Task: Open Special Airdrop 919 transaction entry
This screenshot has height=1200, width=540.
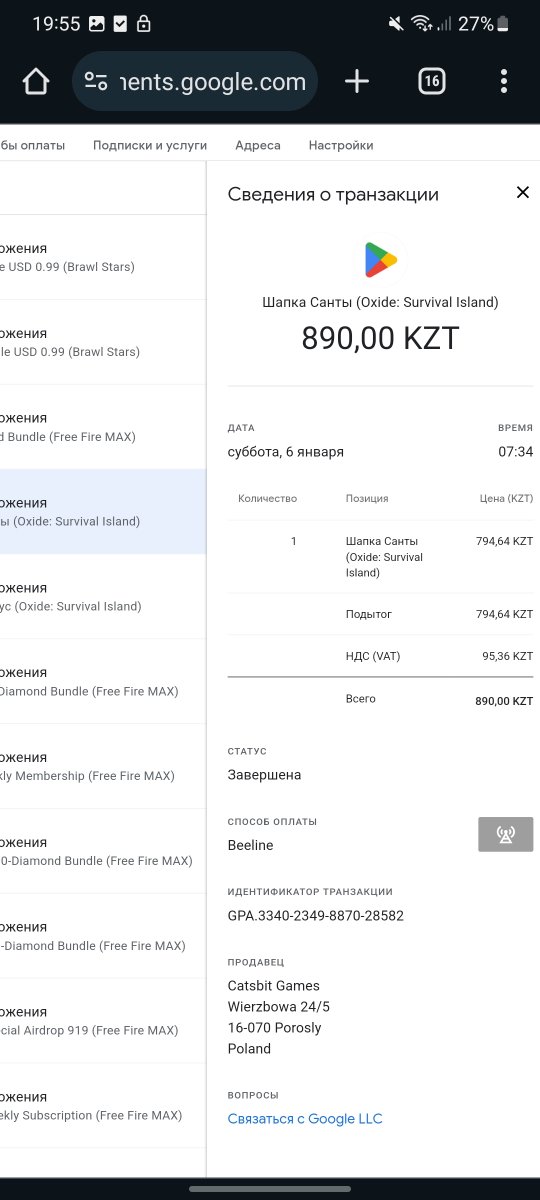Action: click(x=103, y=1020)
